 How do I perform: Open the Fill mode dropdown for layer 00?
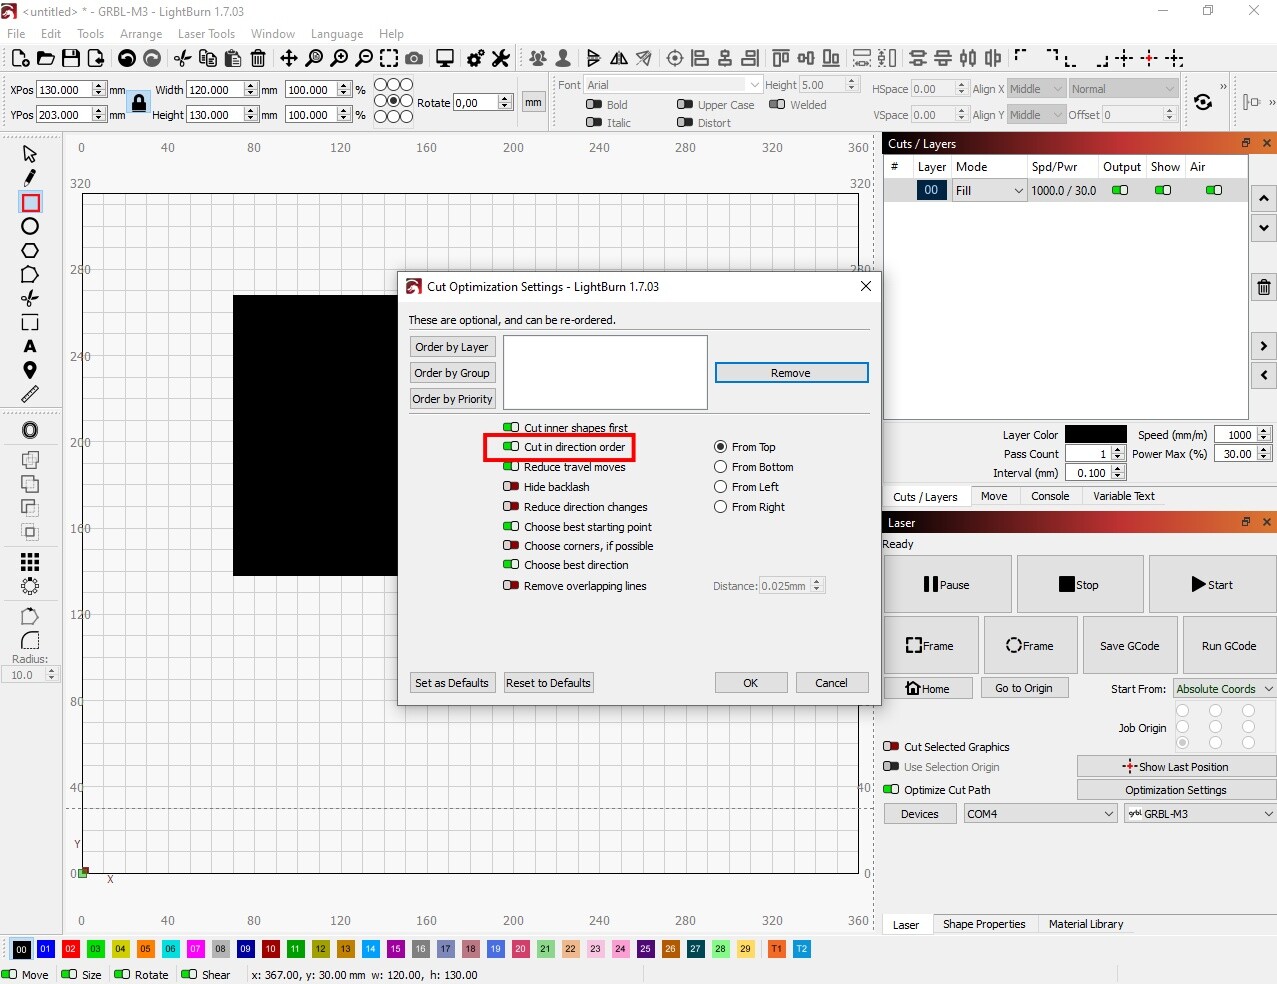pyautogui.click(x=988, y=189)
